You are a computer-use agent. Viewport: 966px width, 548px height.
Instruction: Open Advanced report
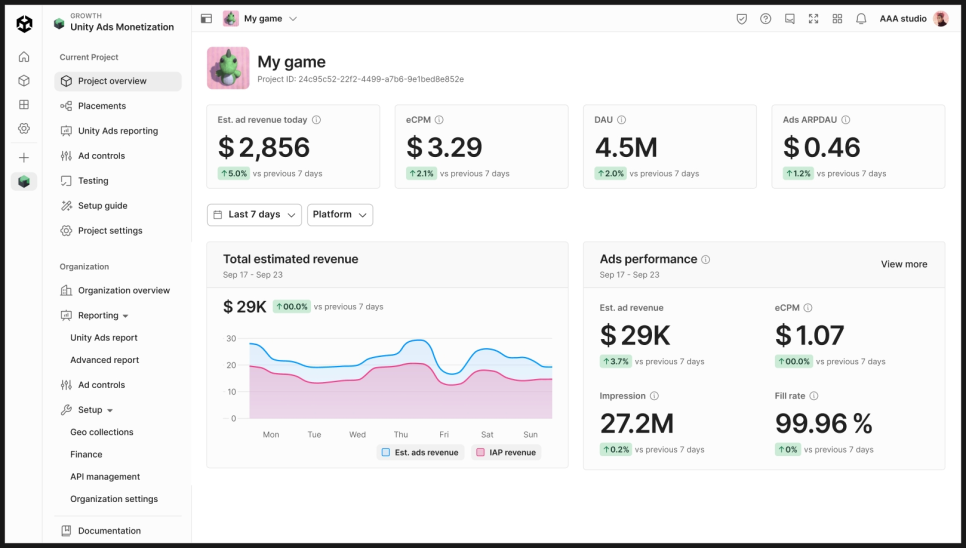click(105, 360)
